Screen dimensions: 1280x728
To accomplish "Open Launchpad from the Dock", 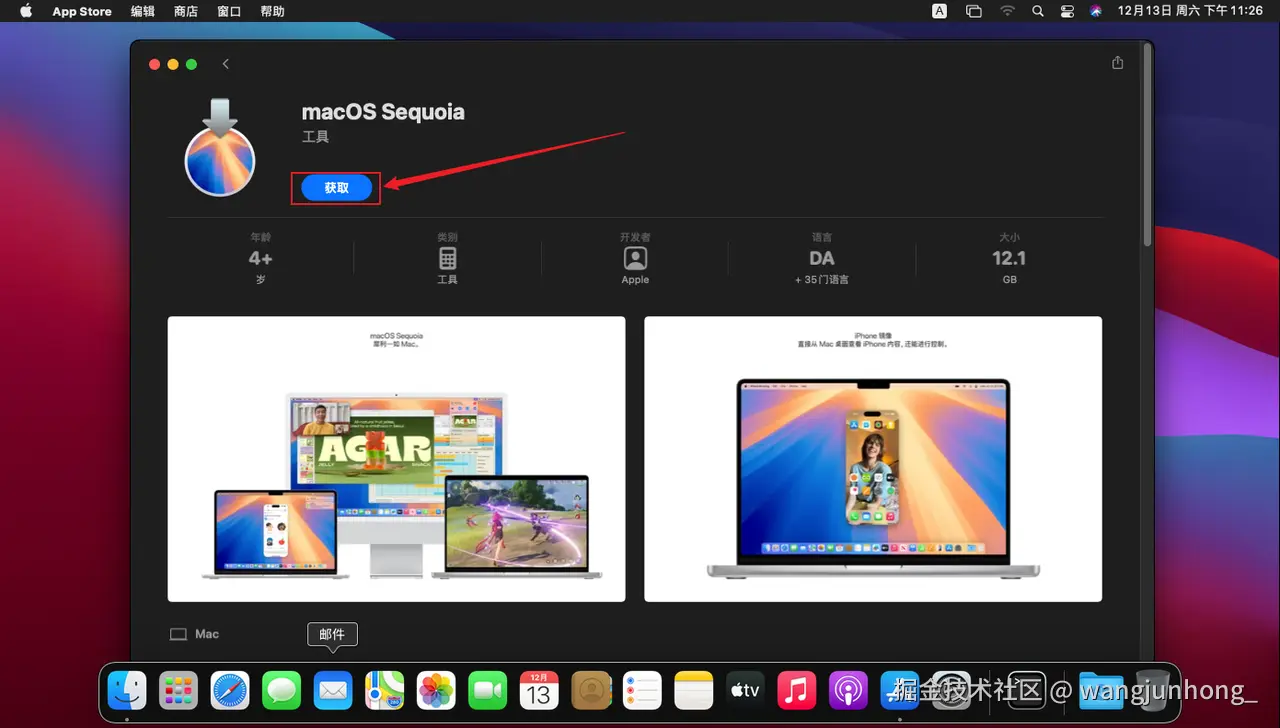I will pos(179,690).
